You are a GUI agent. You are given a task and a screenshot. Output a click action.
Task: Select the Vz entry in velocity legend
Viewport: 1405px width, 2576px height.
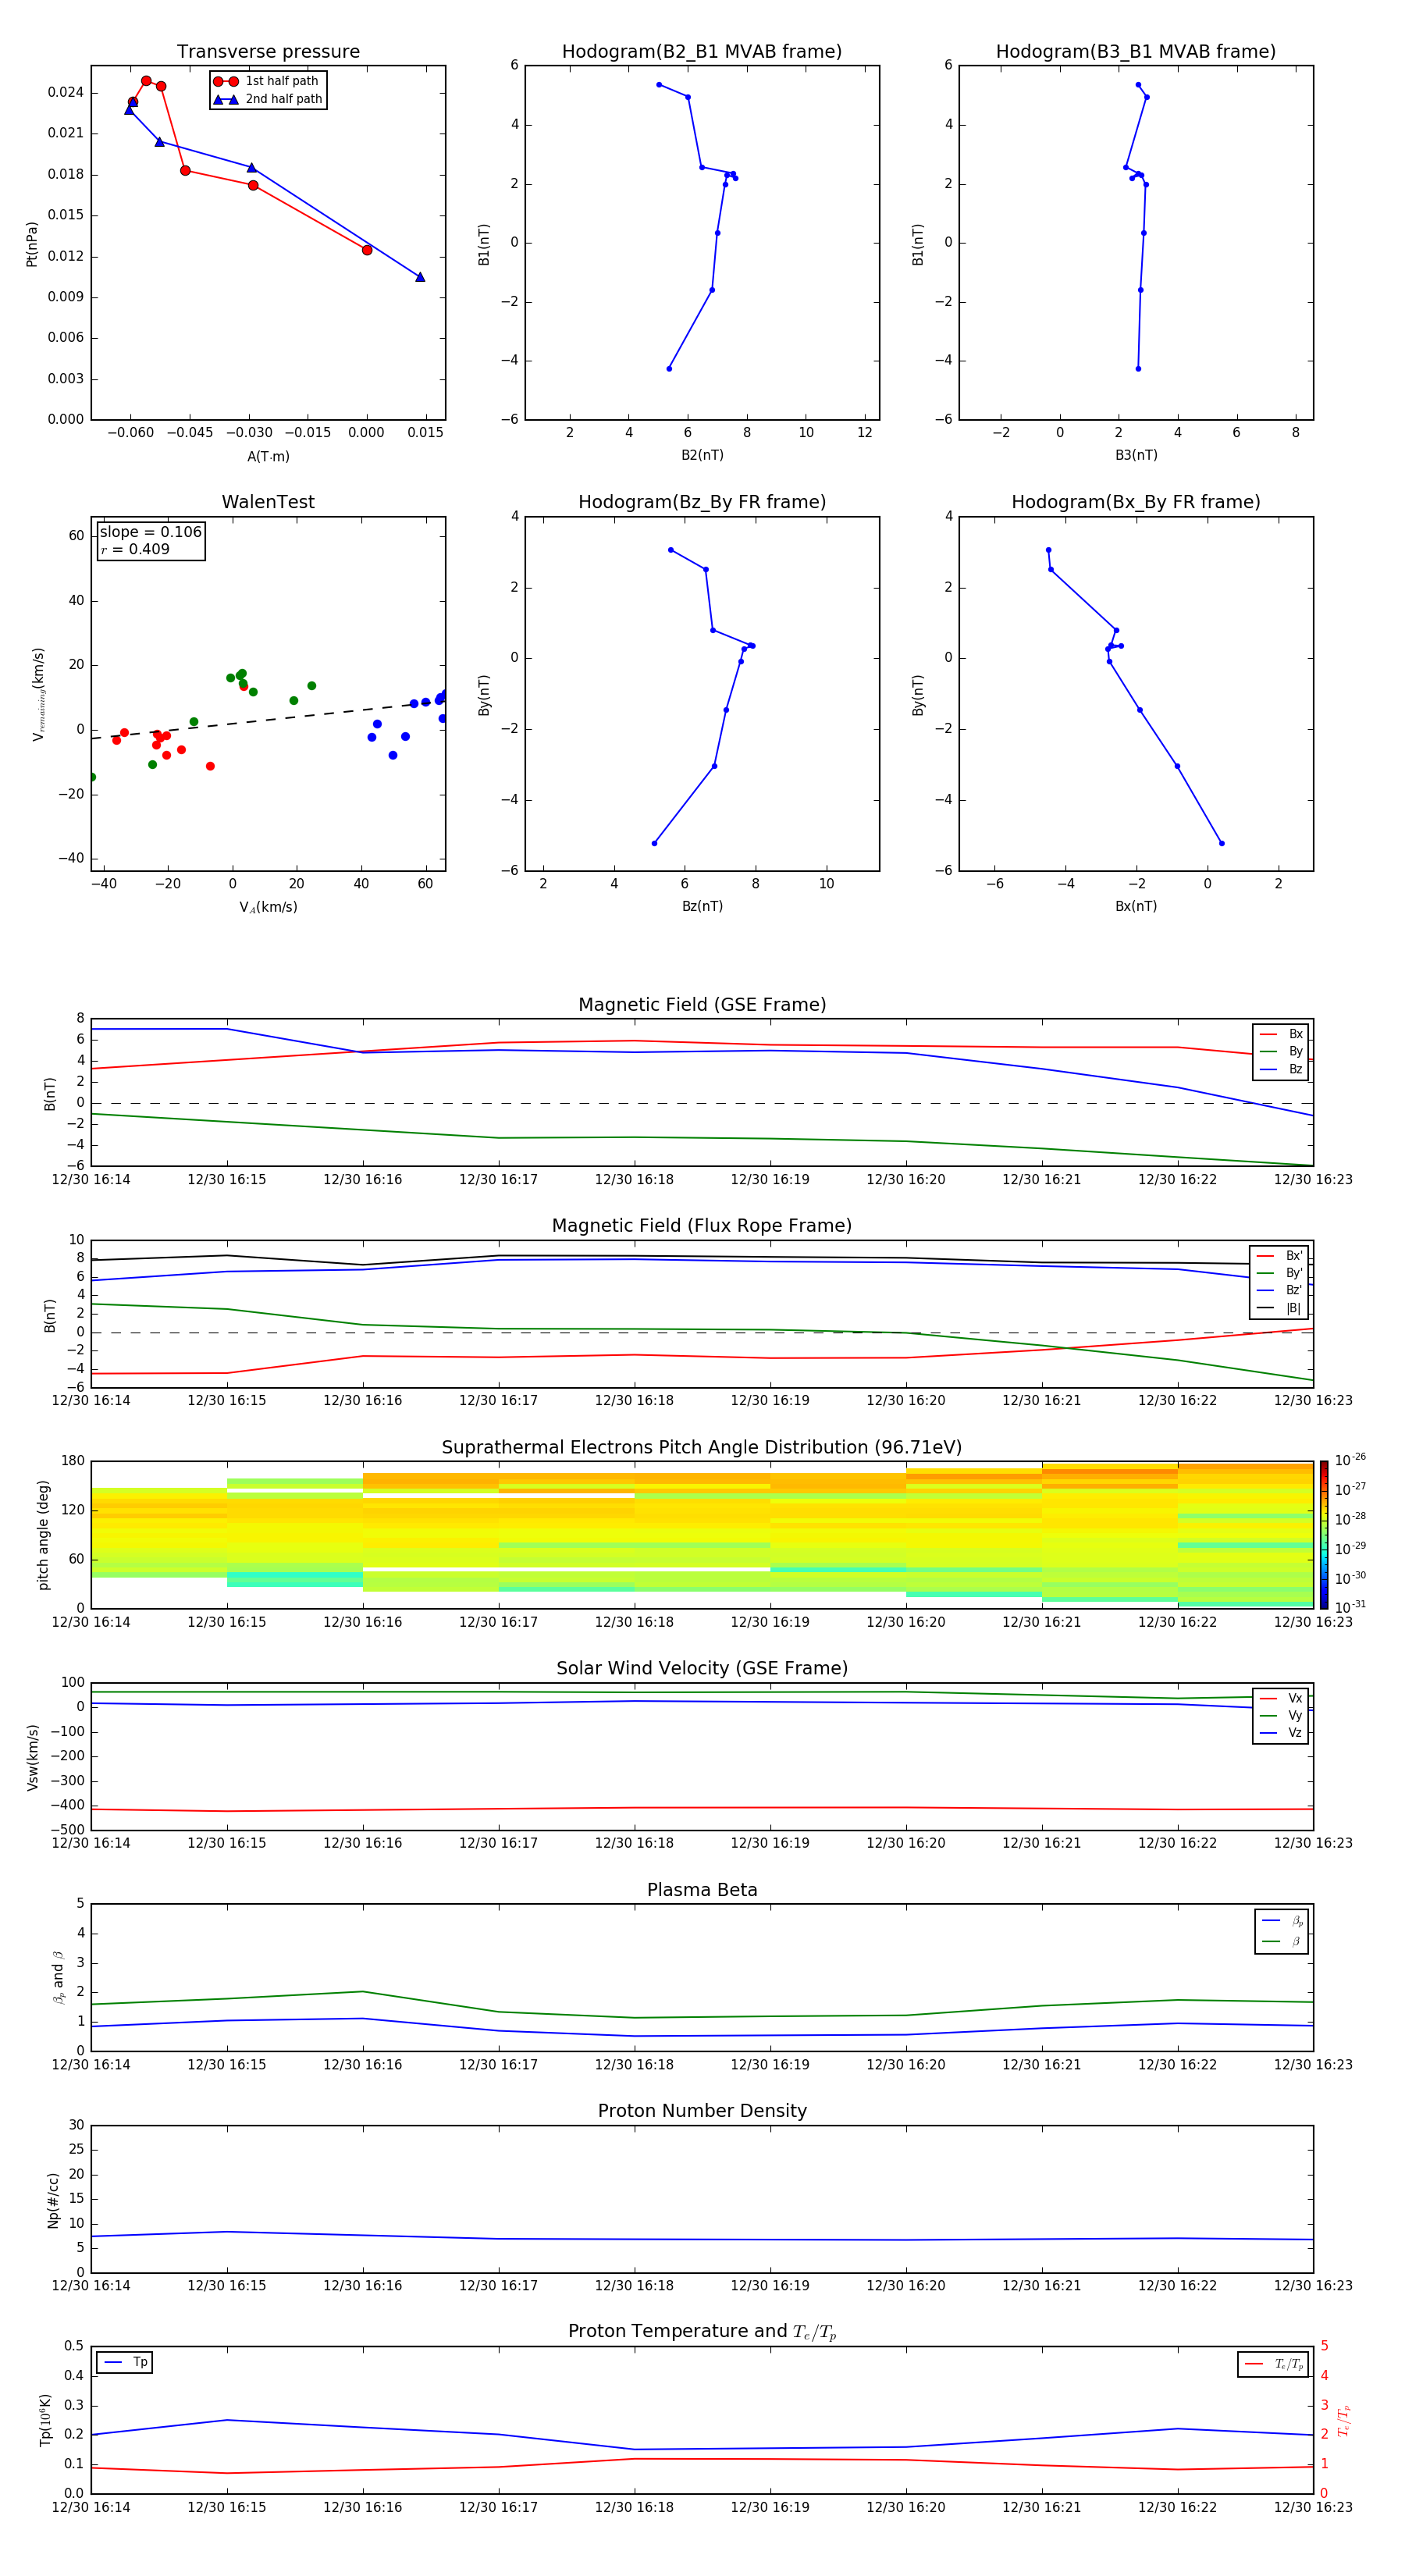coord(1281,1733)
